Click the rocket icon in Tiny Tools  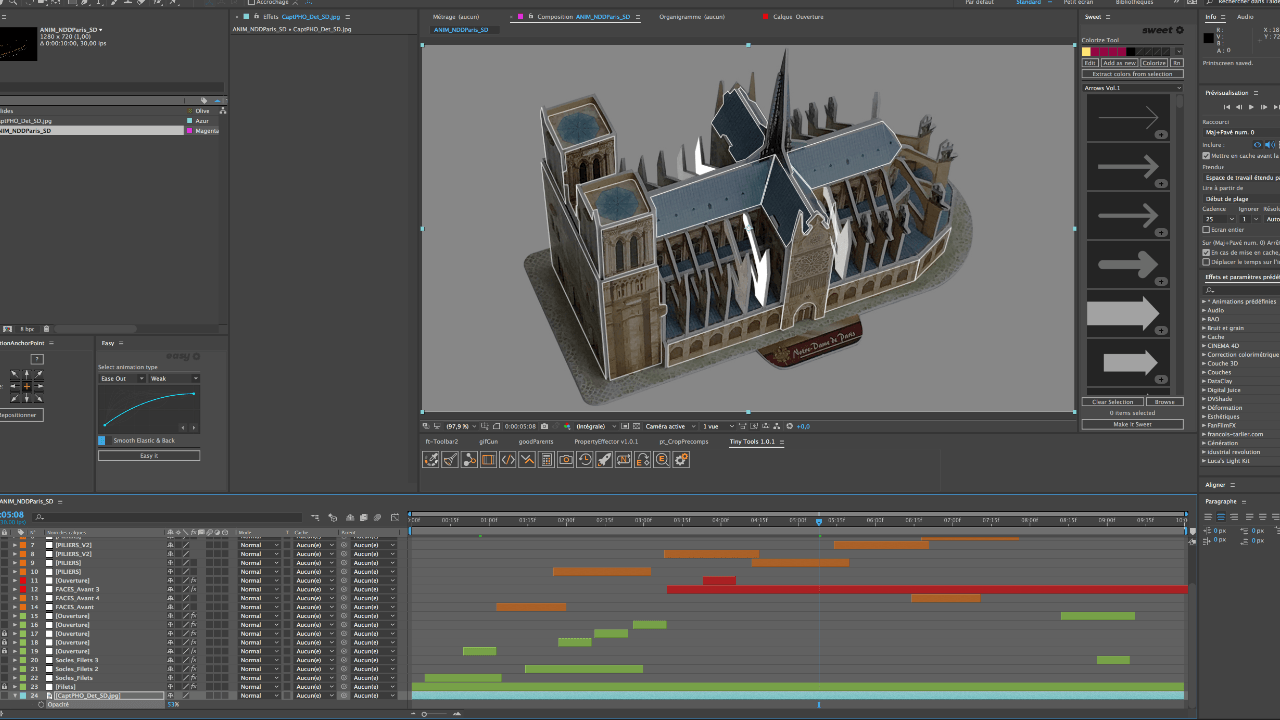point(604,459)
